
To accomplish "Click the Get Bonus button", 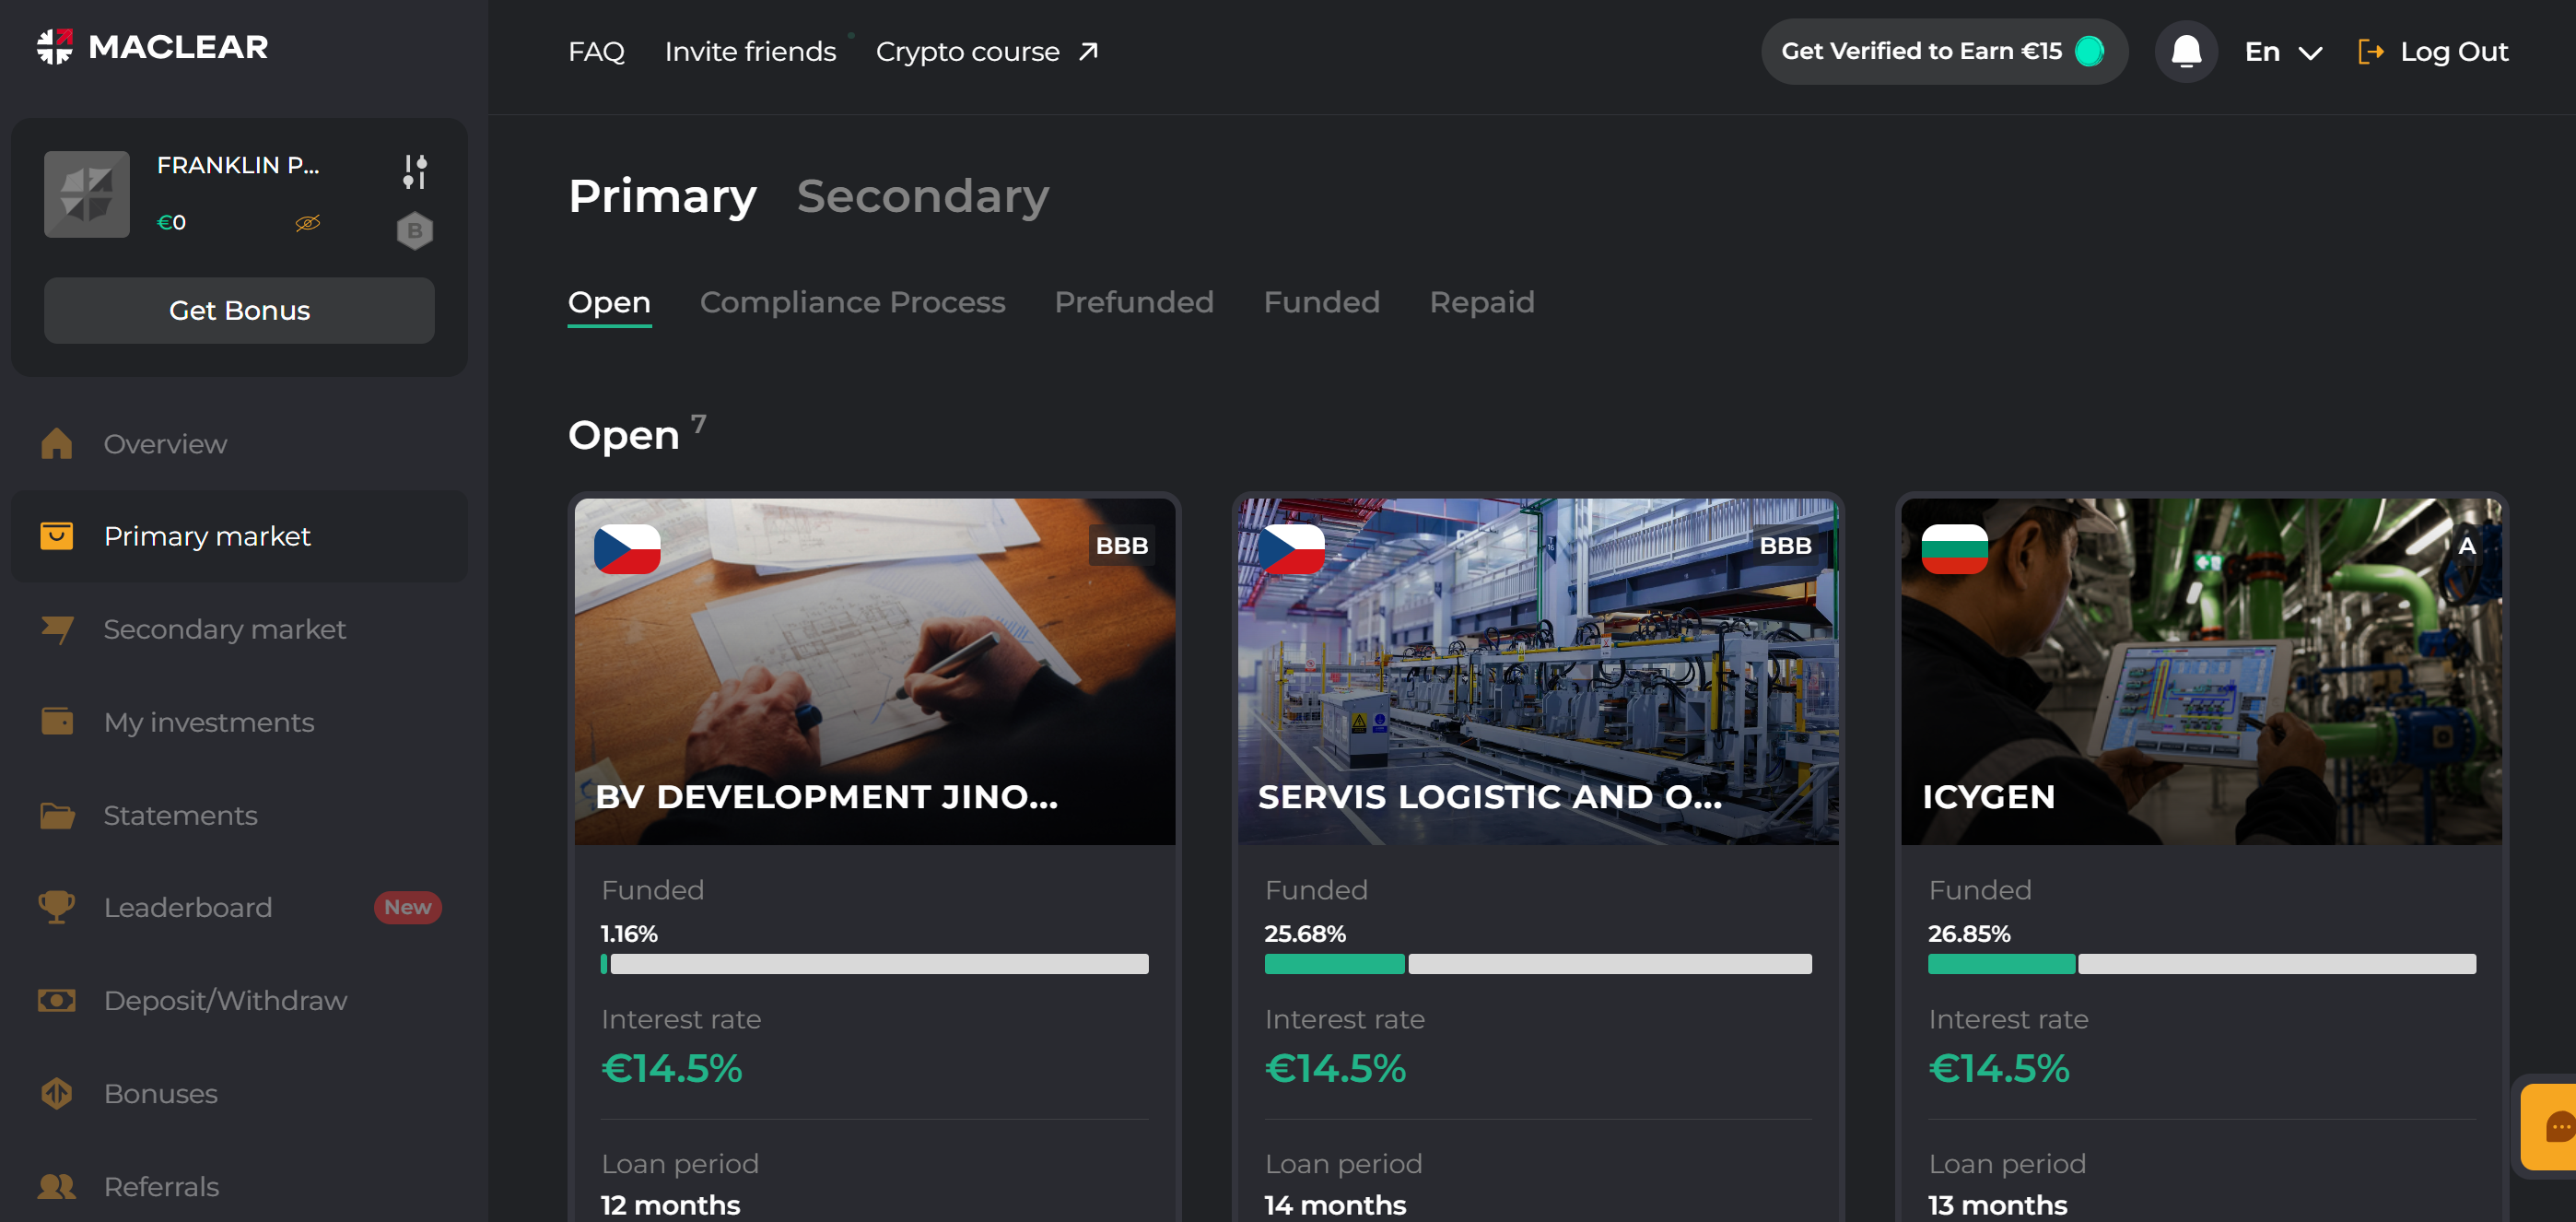I will click(239, 310).
